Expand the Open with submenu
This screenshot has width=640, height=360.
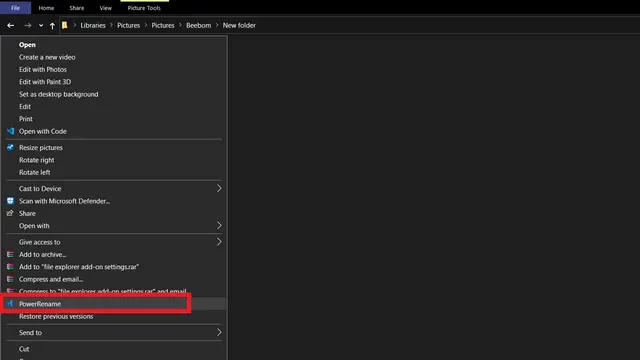click(219, 225)
